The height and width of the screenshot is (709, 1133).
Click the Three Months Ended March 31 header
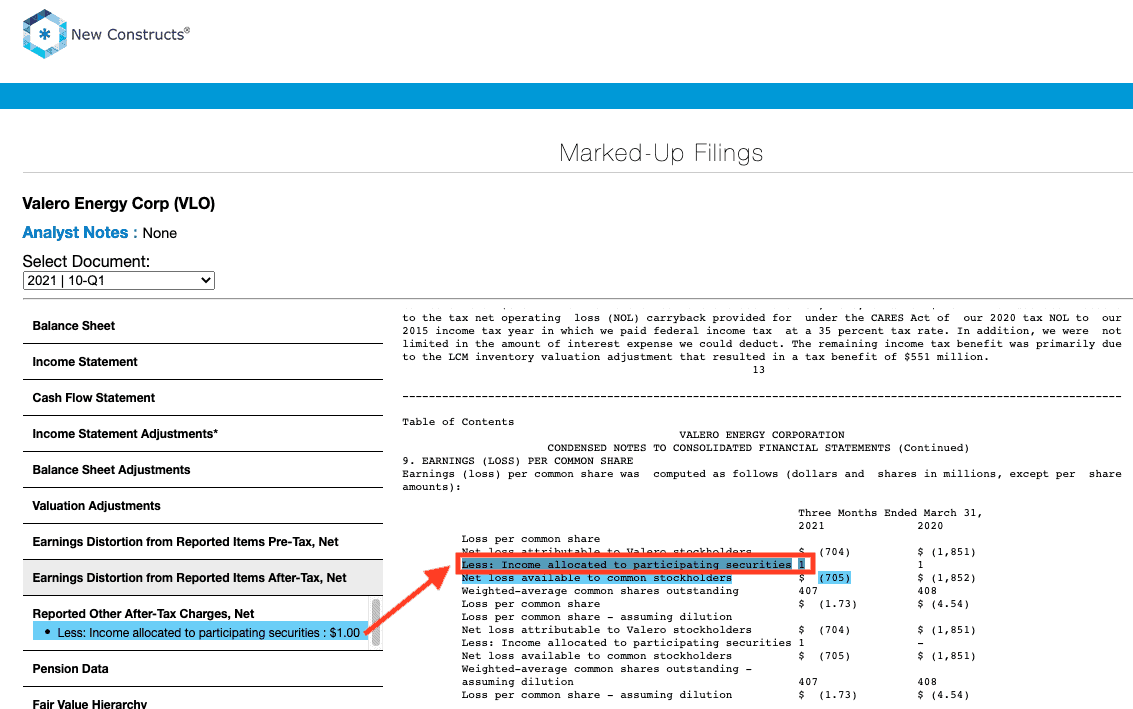pos(890,513)
